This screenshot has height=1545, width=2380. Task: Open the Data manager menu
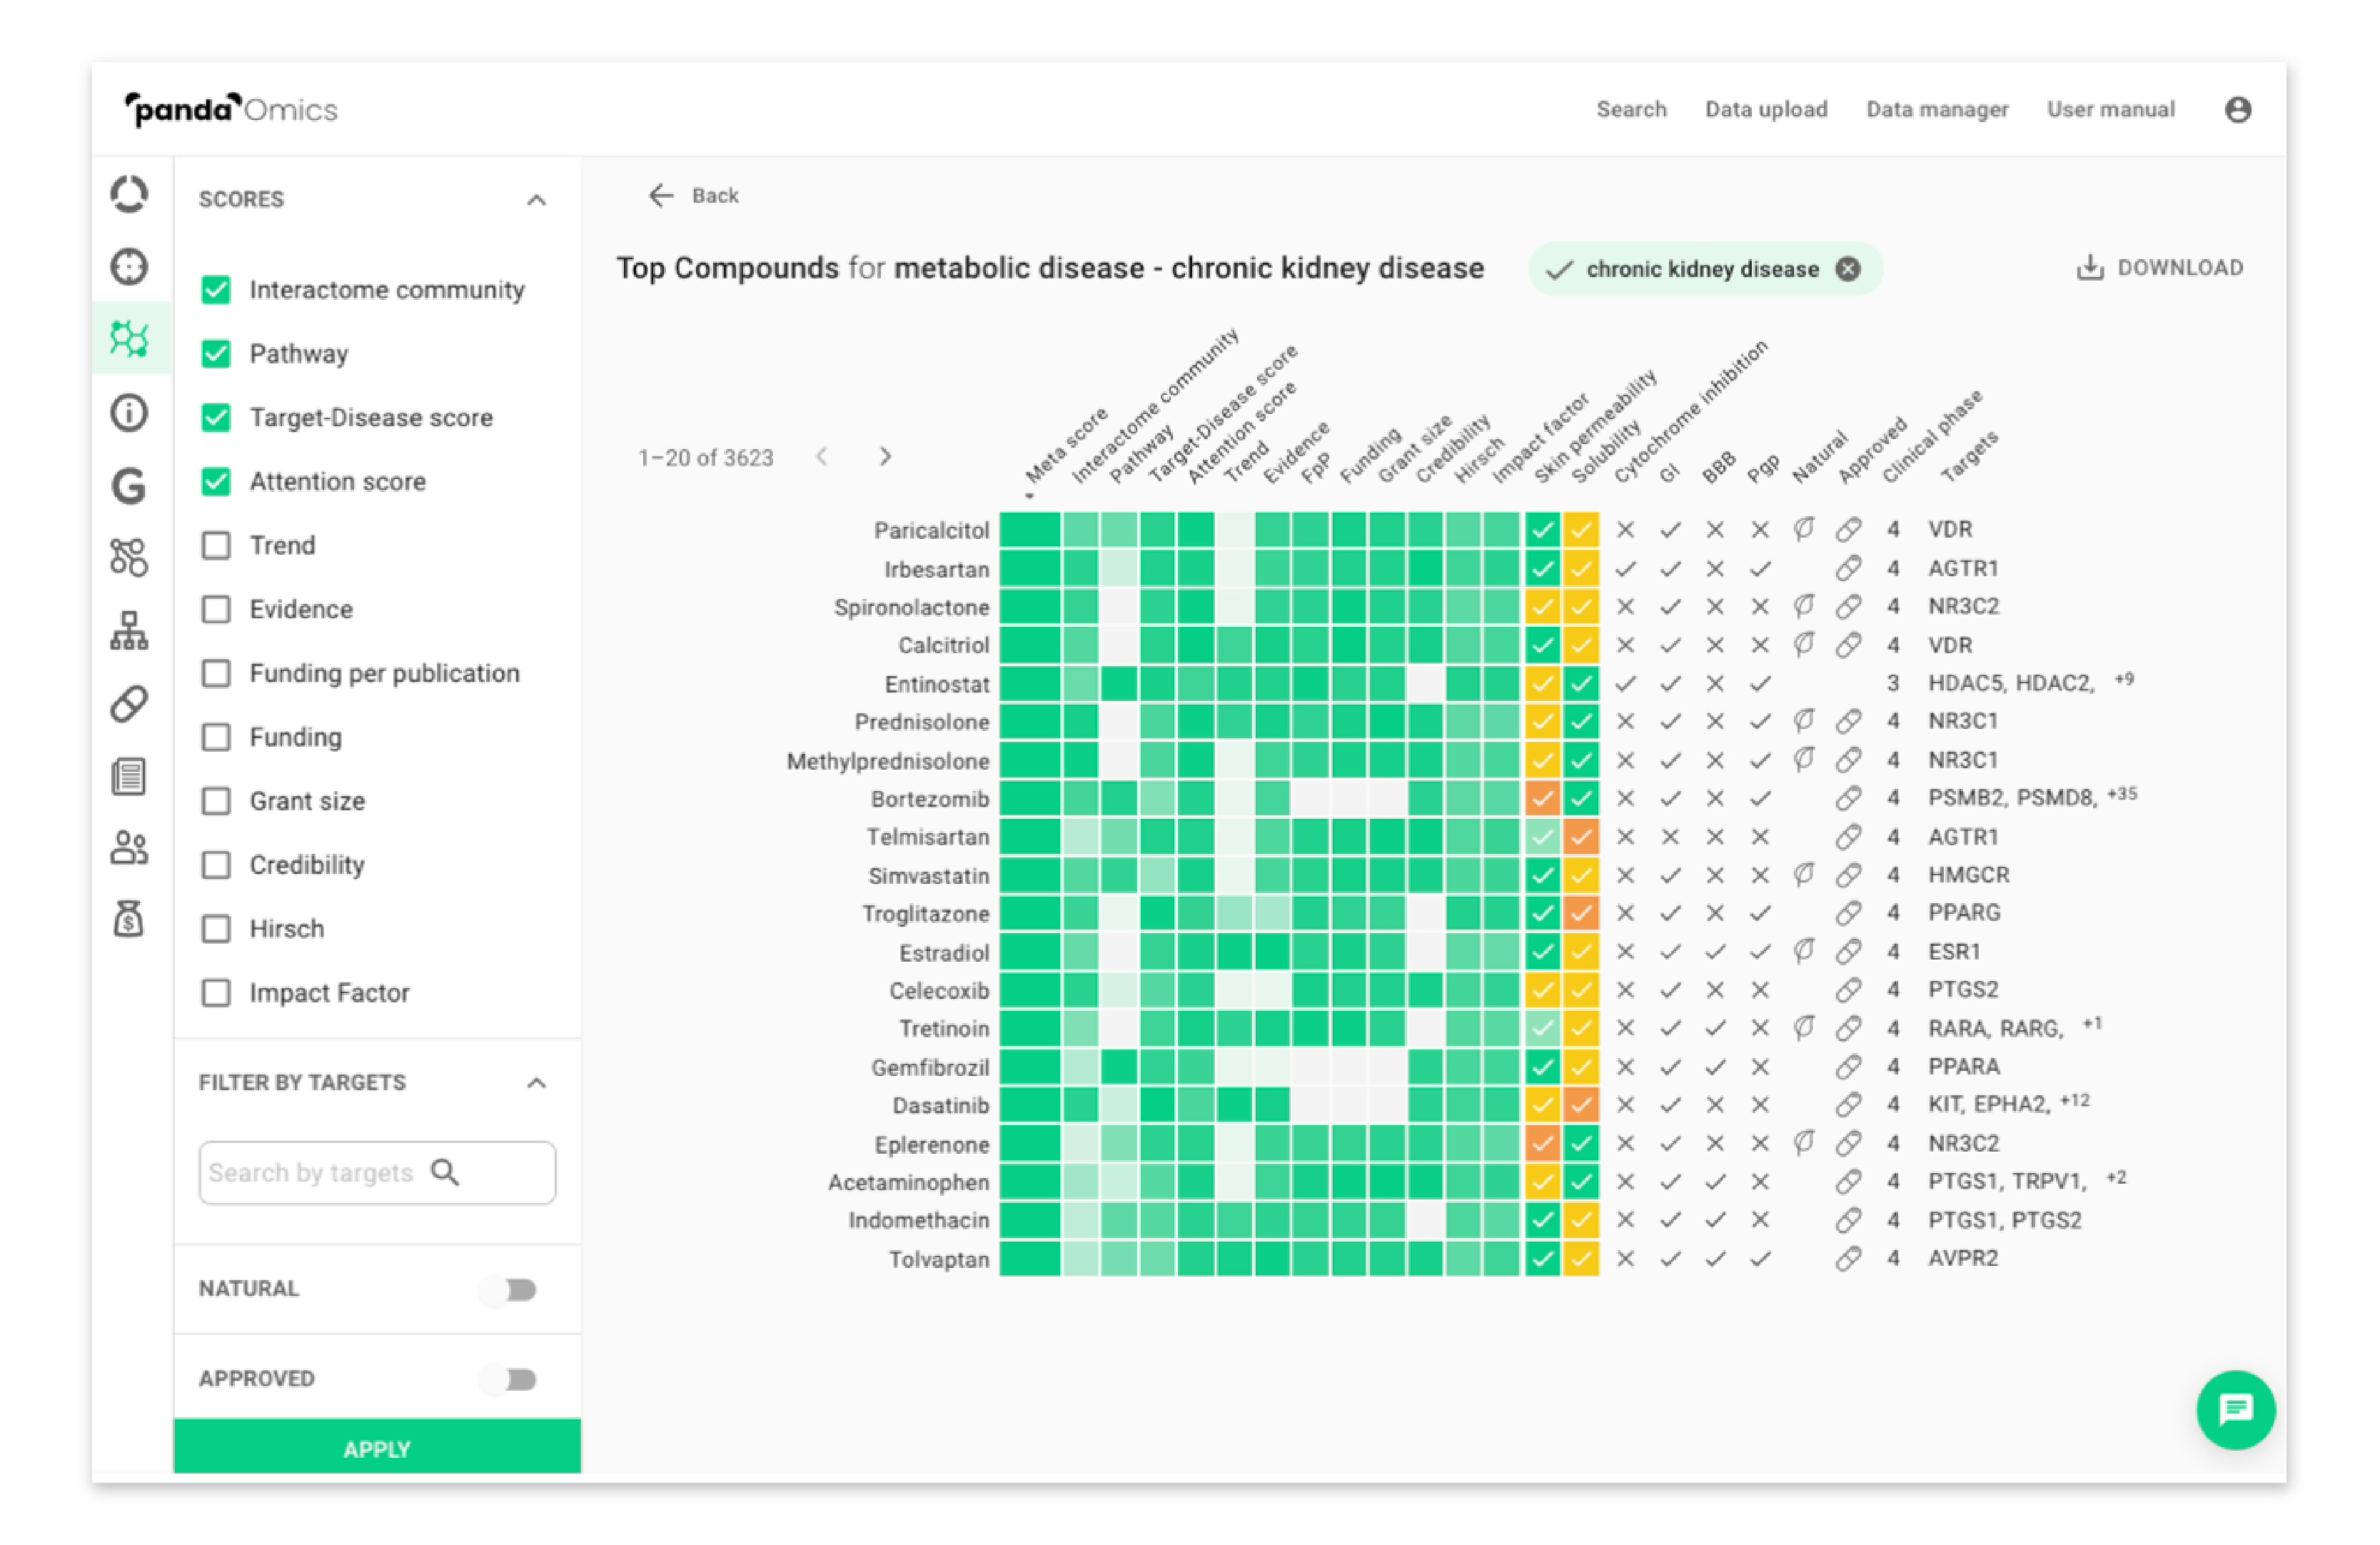pyautogui.click(x=1937, y=110)
